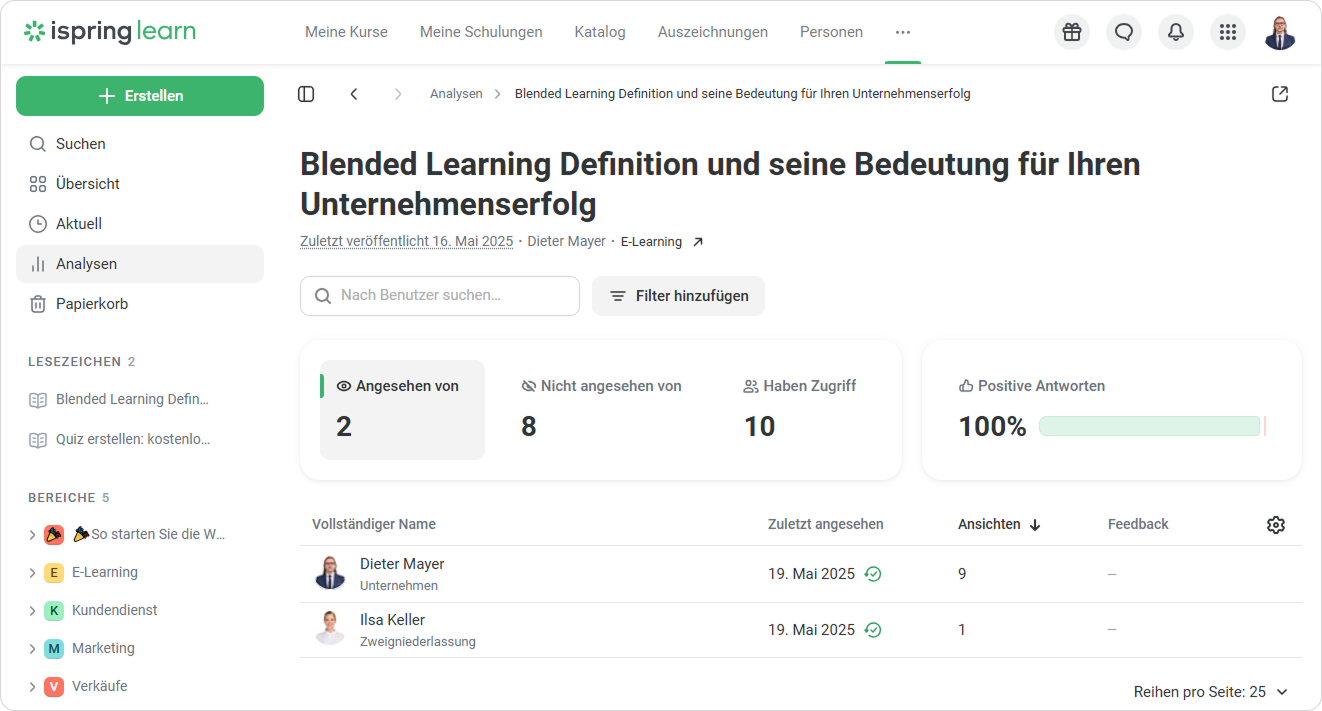Open the more tabs ellipsis menu

(x=903, y=32)
